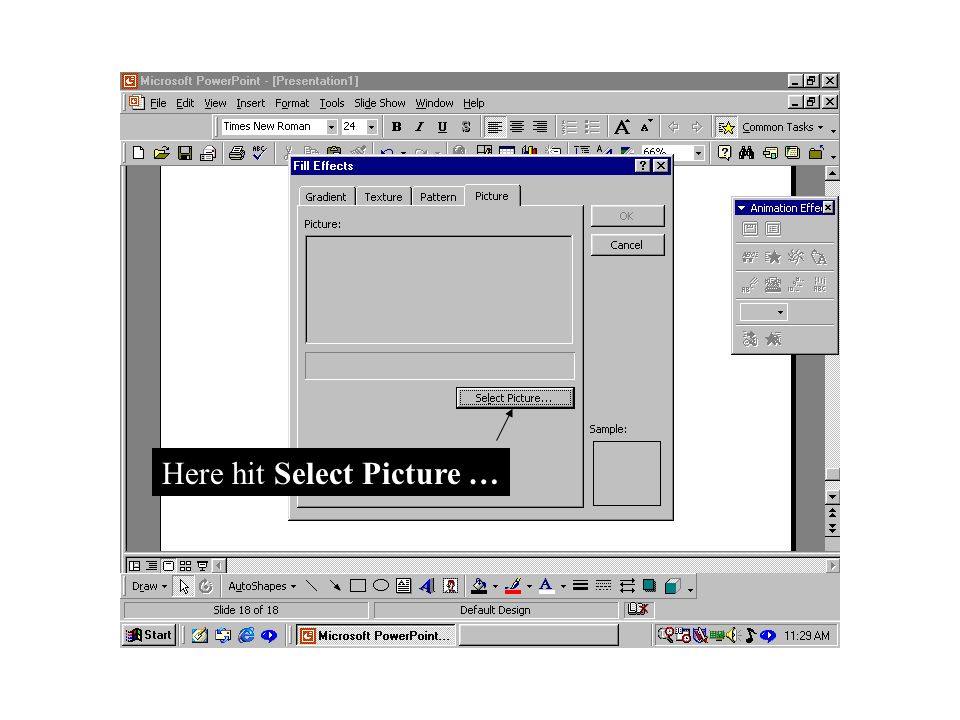Open the Arrow Style icon
This screenshot has width=960, height=720.
point(626,586)
